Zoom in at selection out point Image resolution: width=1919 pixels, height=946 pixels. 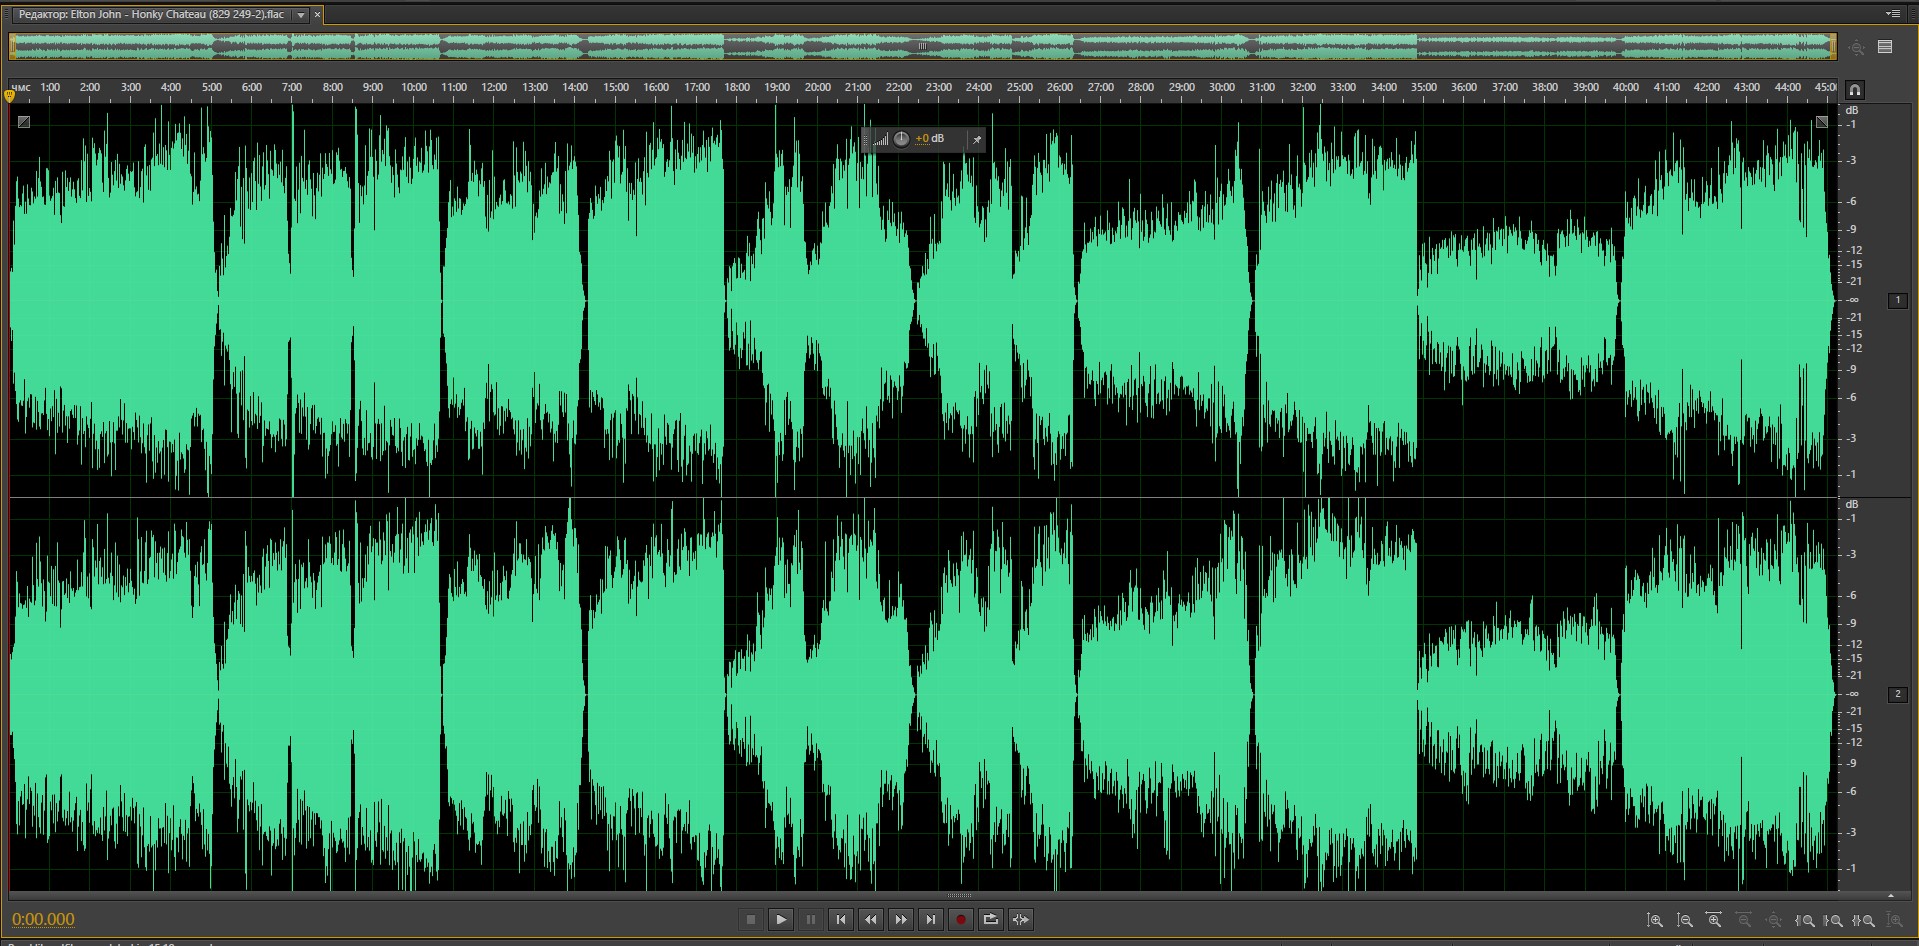point(1834,920)
